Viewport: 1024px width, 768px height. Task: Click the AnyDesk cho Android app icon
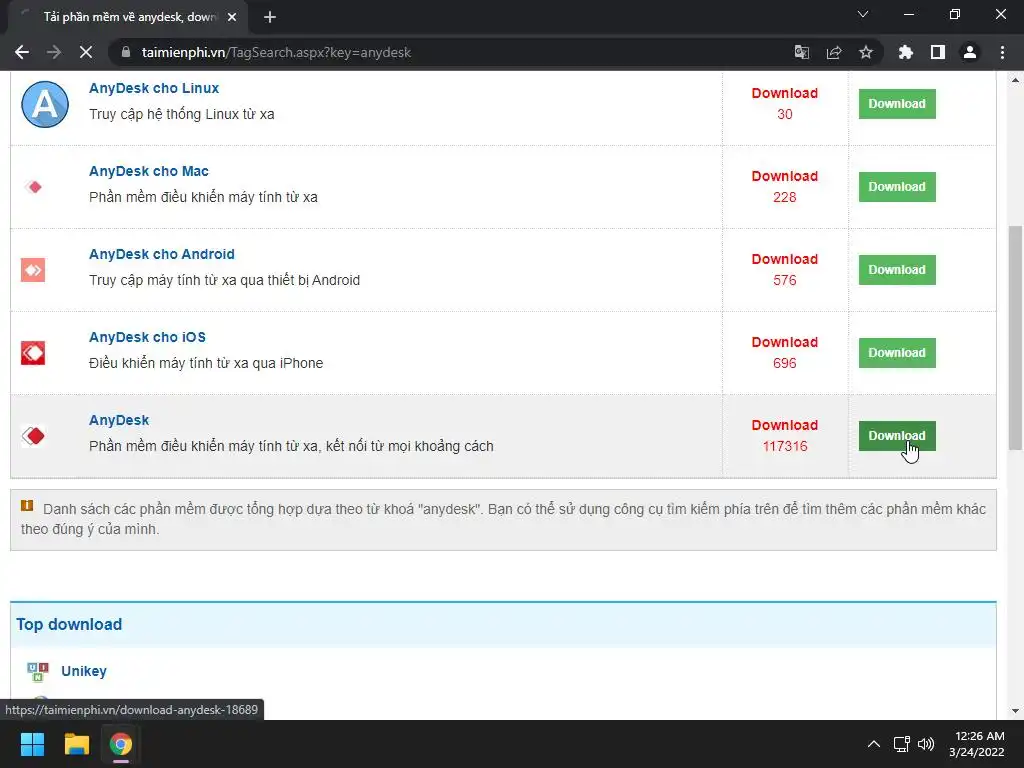click(x=33, y=270)
